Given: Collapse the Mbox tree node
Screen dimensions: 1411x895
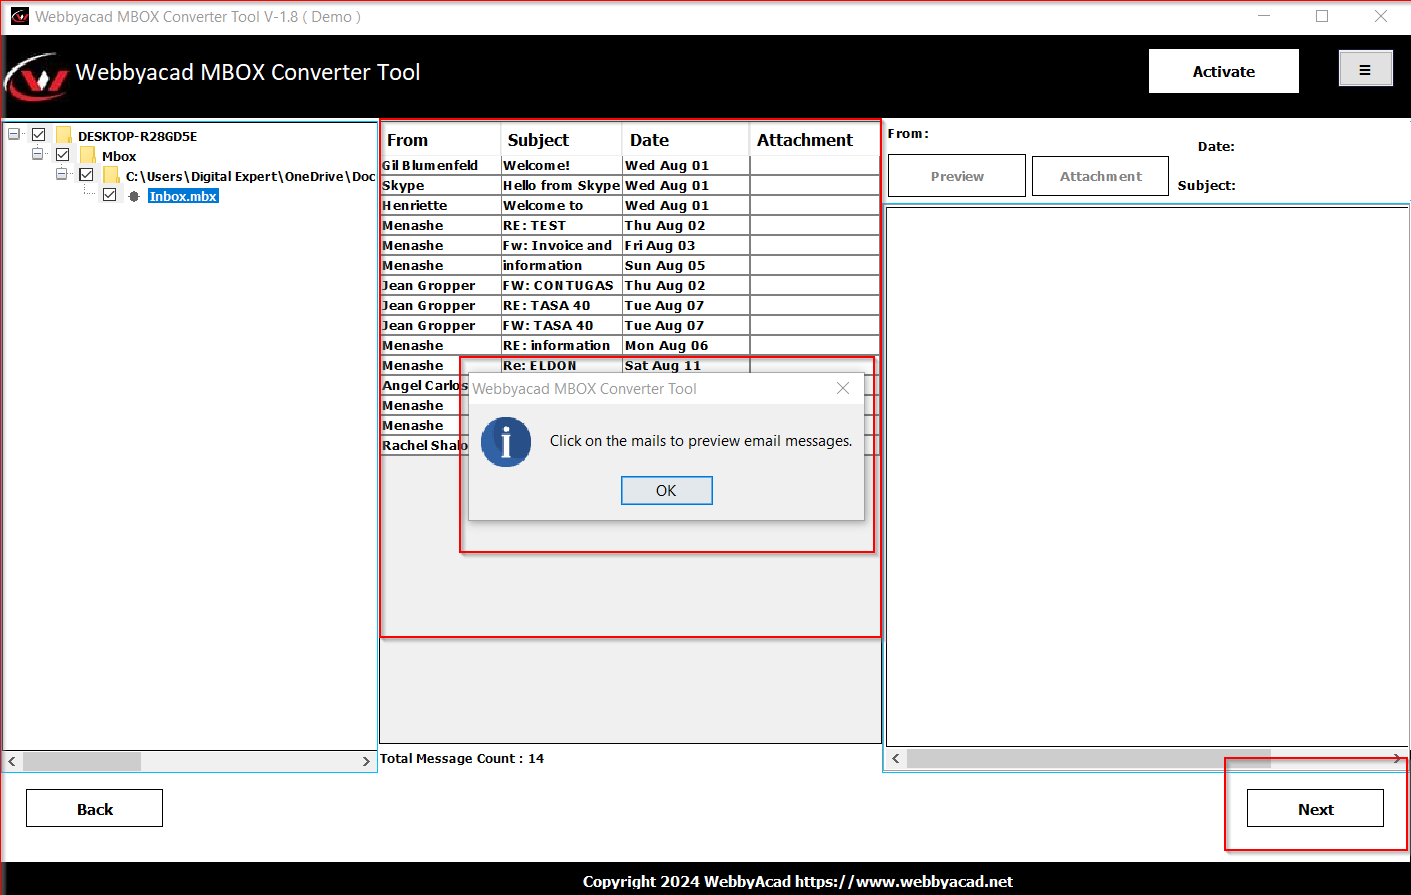Looking at the screenshot, I should pos(38,155).
